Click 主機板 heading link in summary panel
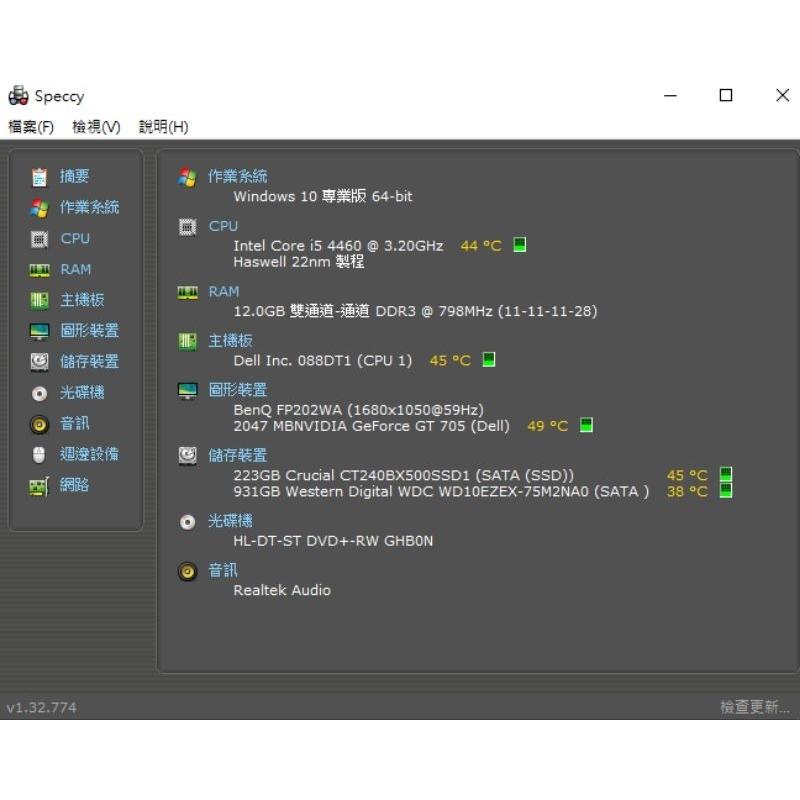This screenshot has height=800, width=800. [x=230, y=341]
